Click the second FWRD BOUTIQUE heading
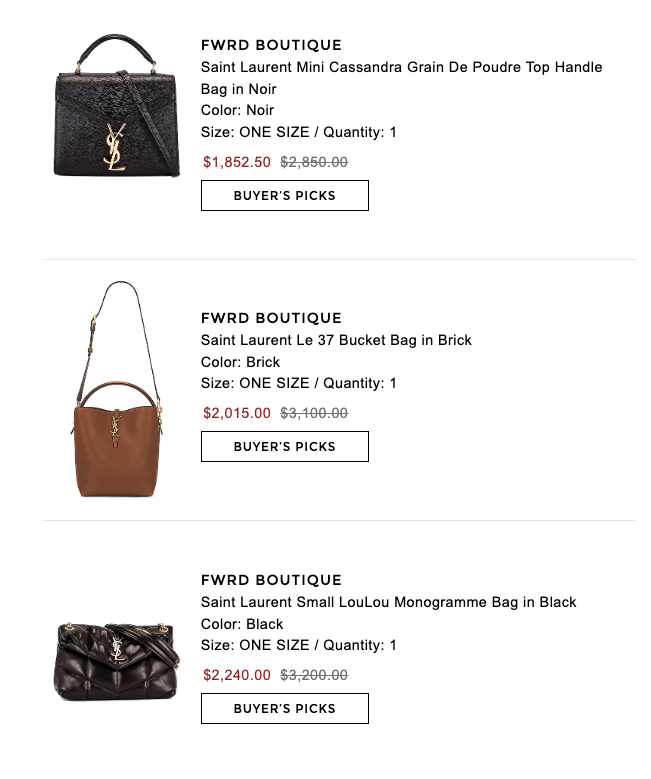 click(x=271, y=318)
